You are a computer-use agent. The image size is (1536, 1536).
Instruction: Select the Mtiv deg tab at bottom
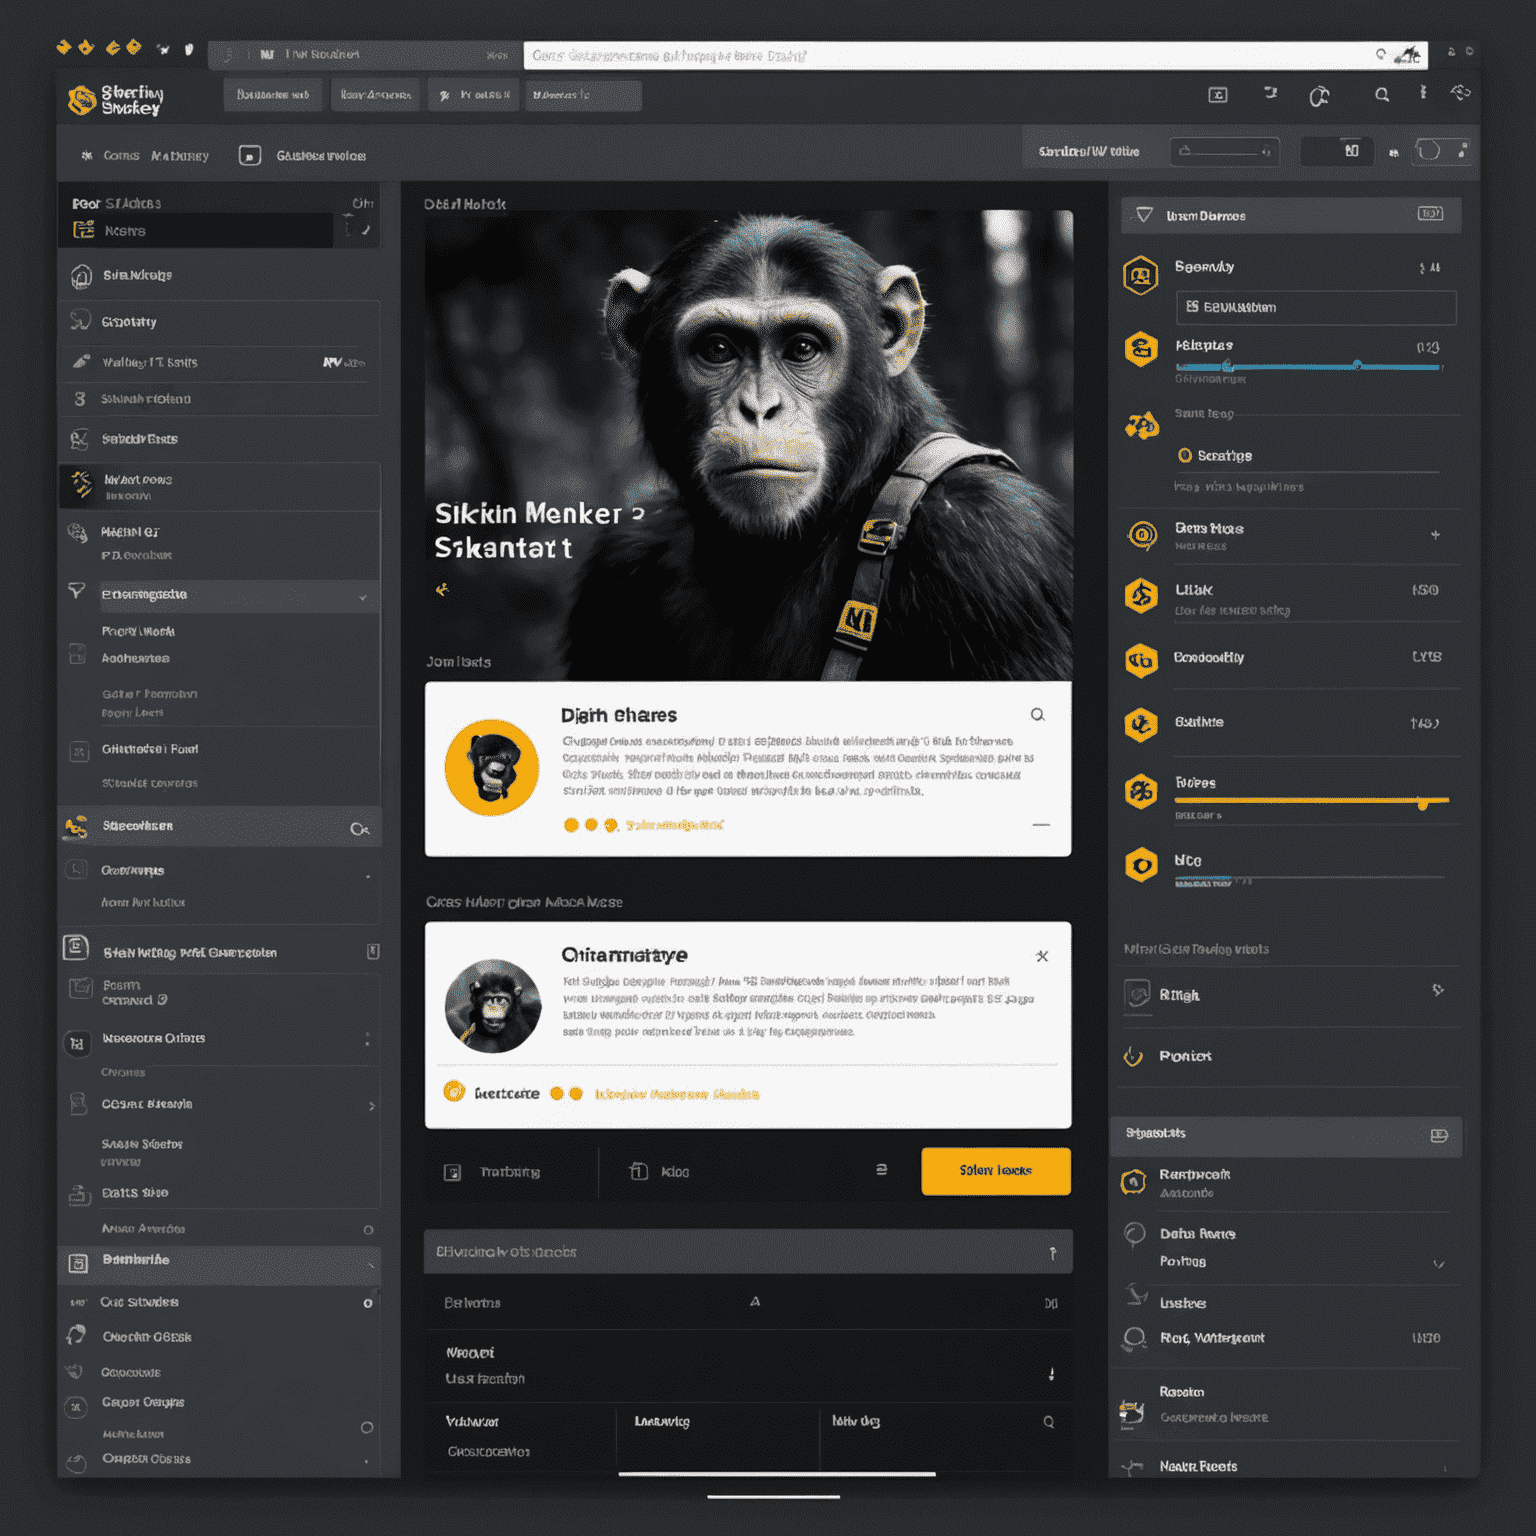coord(856,1421)
